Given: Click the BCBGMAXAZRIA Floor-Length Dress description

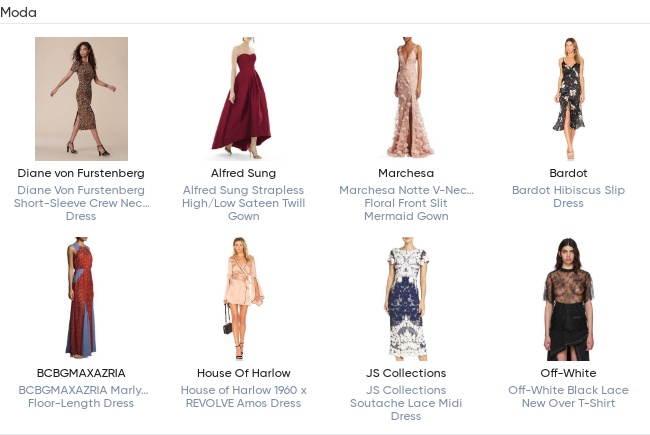Looking at the screenshot, I should tap(81, 396).
